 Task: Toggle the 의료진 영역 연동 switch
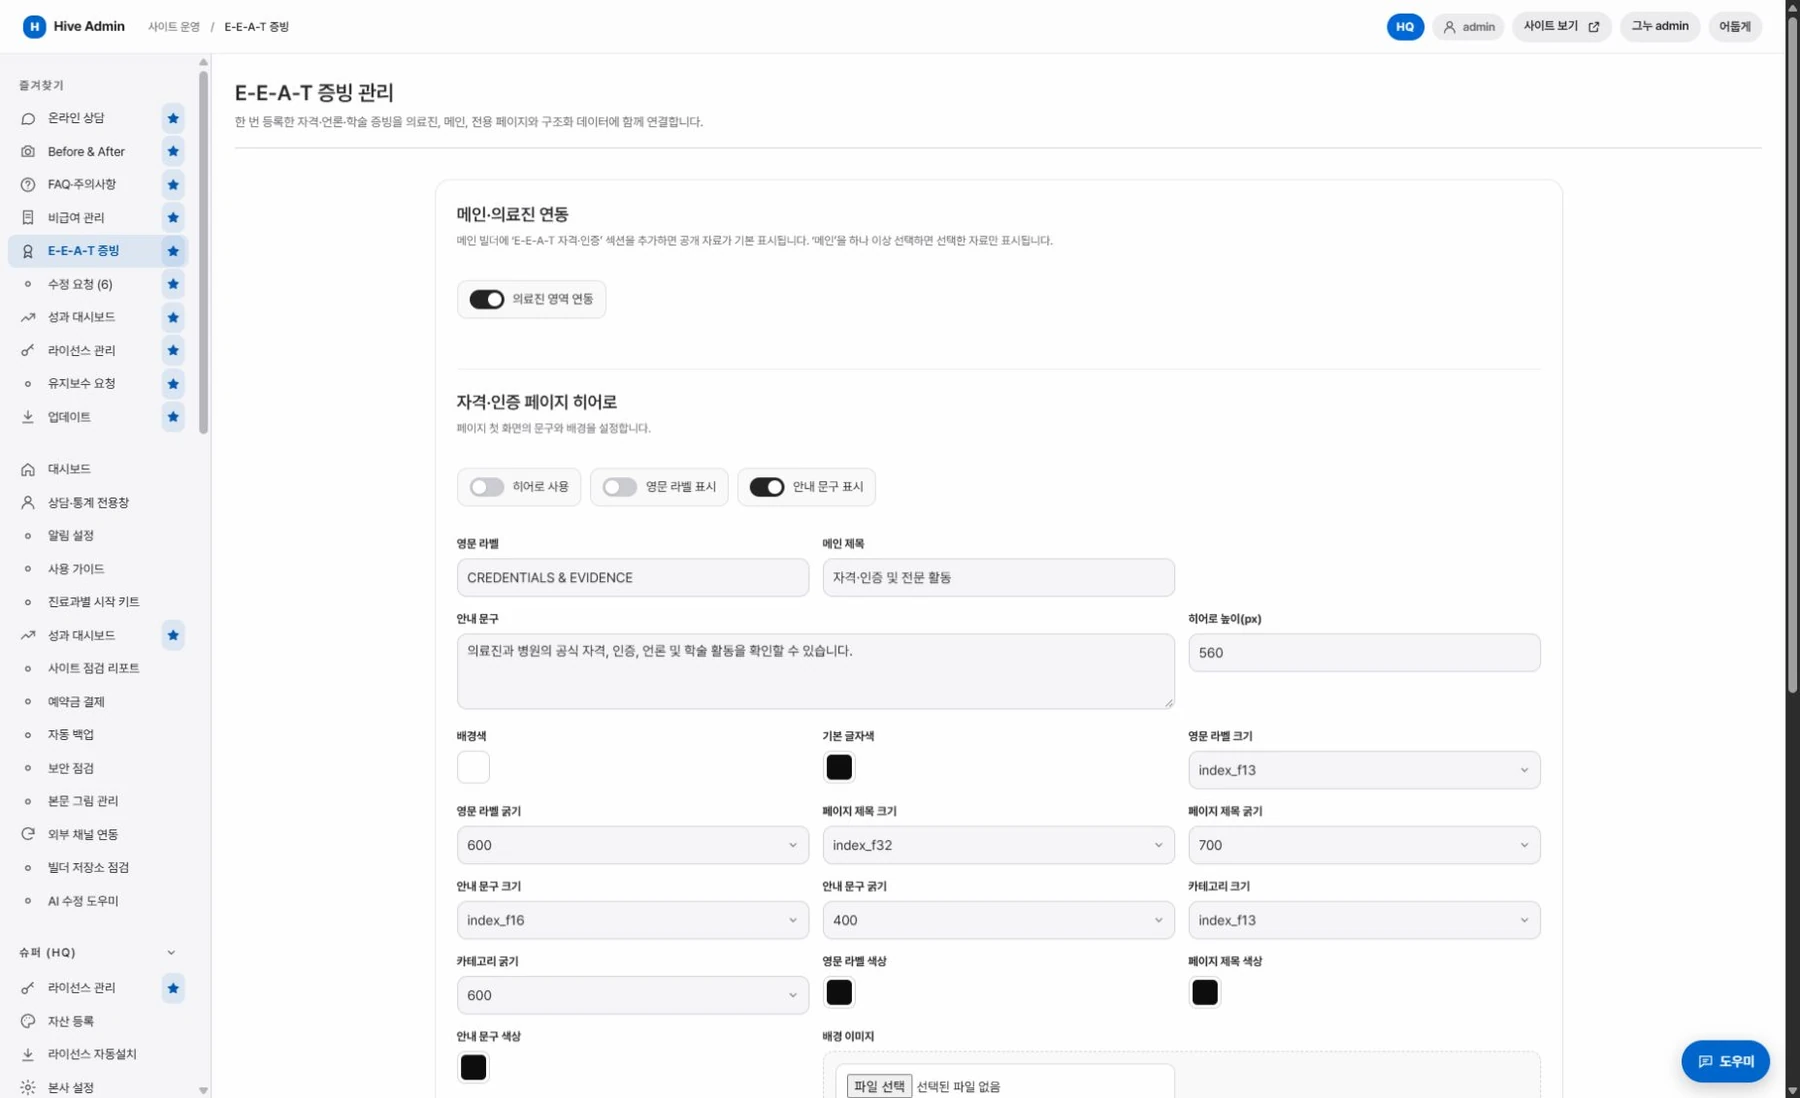pos(487,299)
